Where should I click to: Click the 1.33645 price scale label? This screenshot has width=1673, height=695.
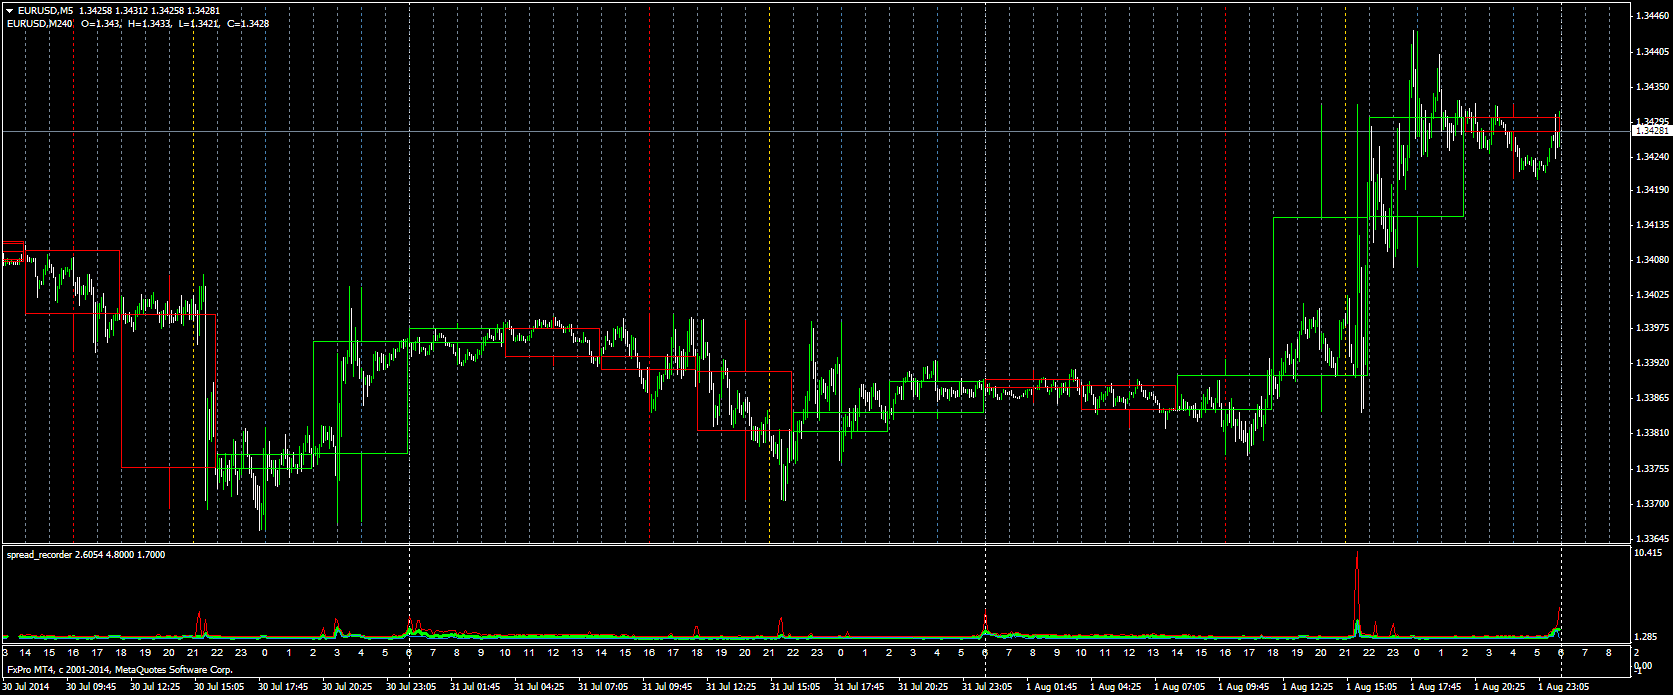click(1650, 539)
